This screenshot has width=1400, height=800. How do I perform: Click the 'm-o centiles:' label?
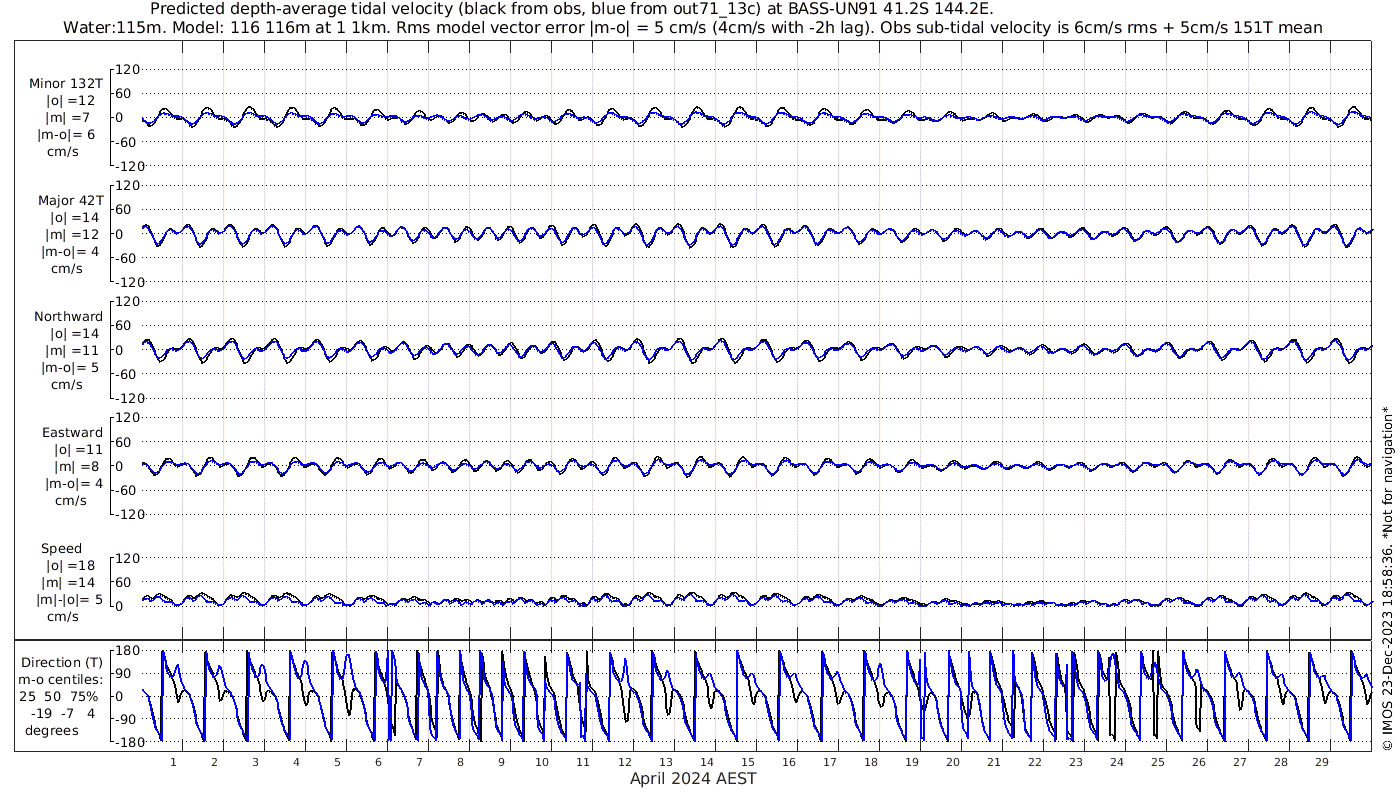(x=62, y=679)
